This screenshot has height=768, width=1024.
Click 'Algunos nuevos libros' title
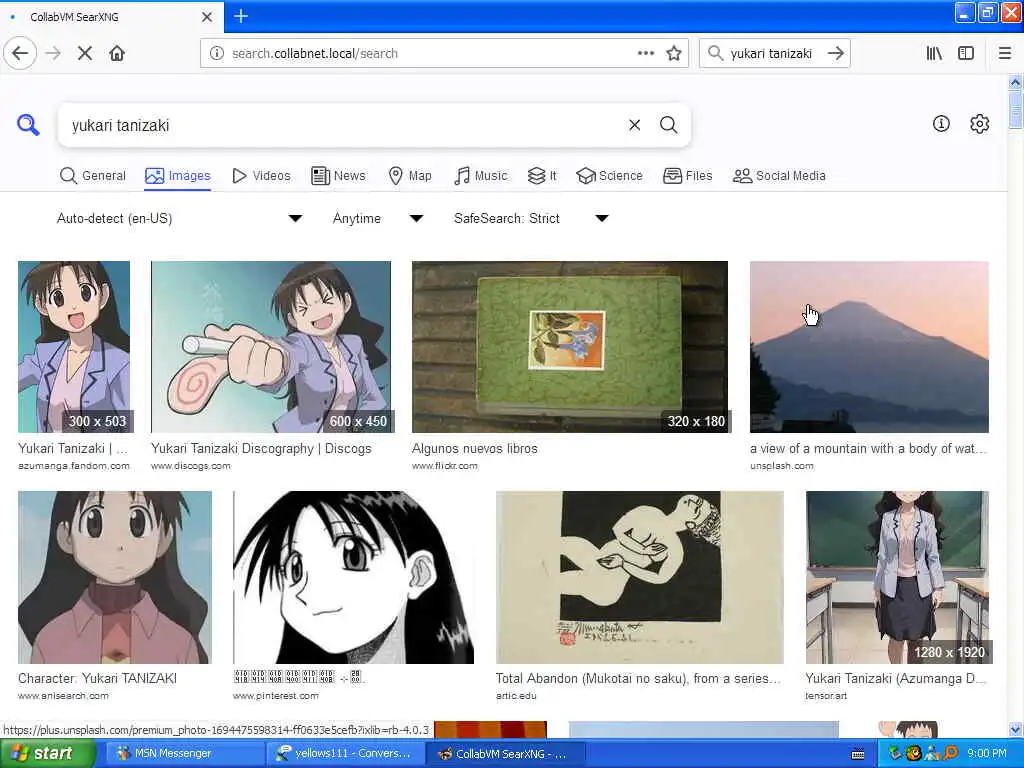tap(475, 449)
